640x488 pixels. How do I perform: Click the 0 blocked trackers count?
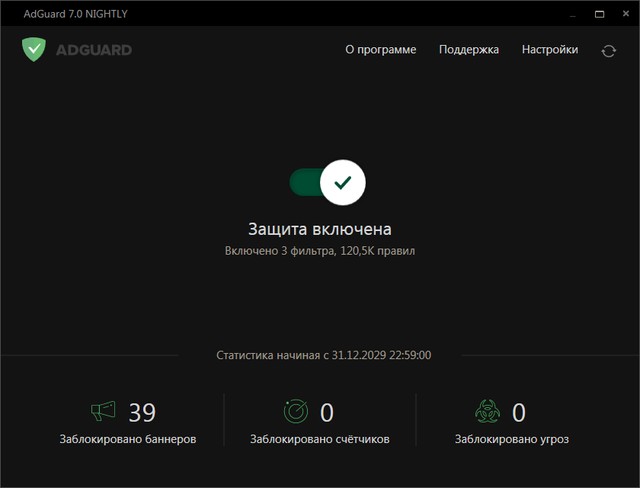tap(327, 413)
